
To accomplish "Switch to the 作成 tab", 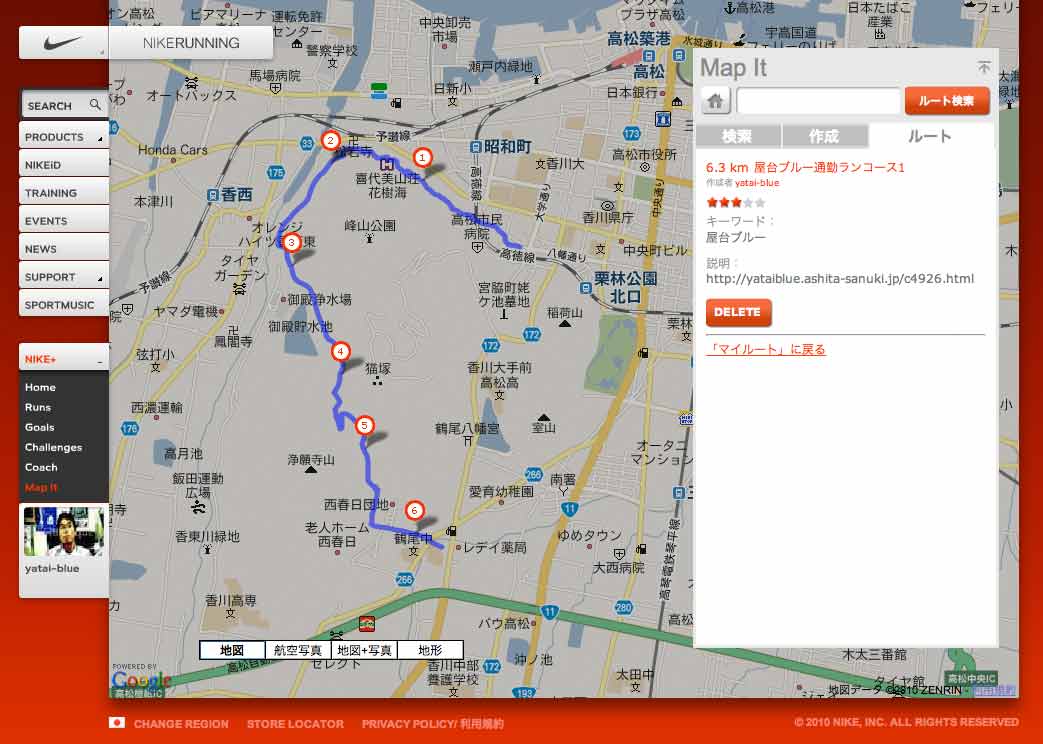I will 823,136.
